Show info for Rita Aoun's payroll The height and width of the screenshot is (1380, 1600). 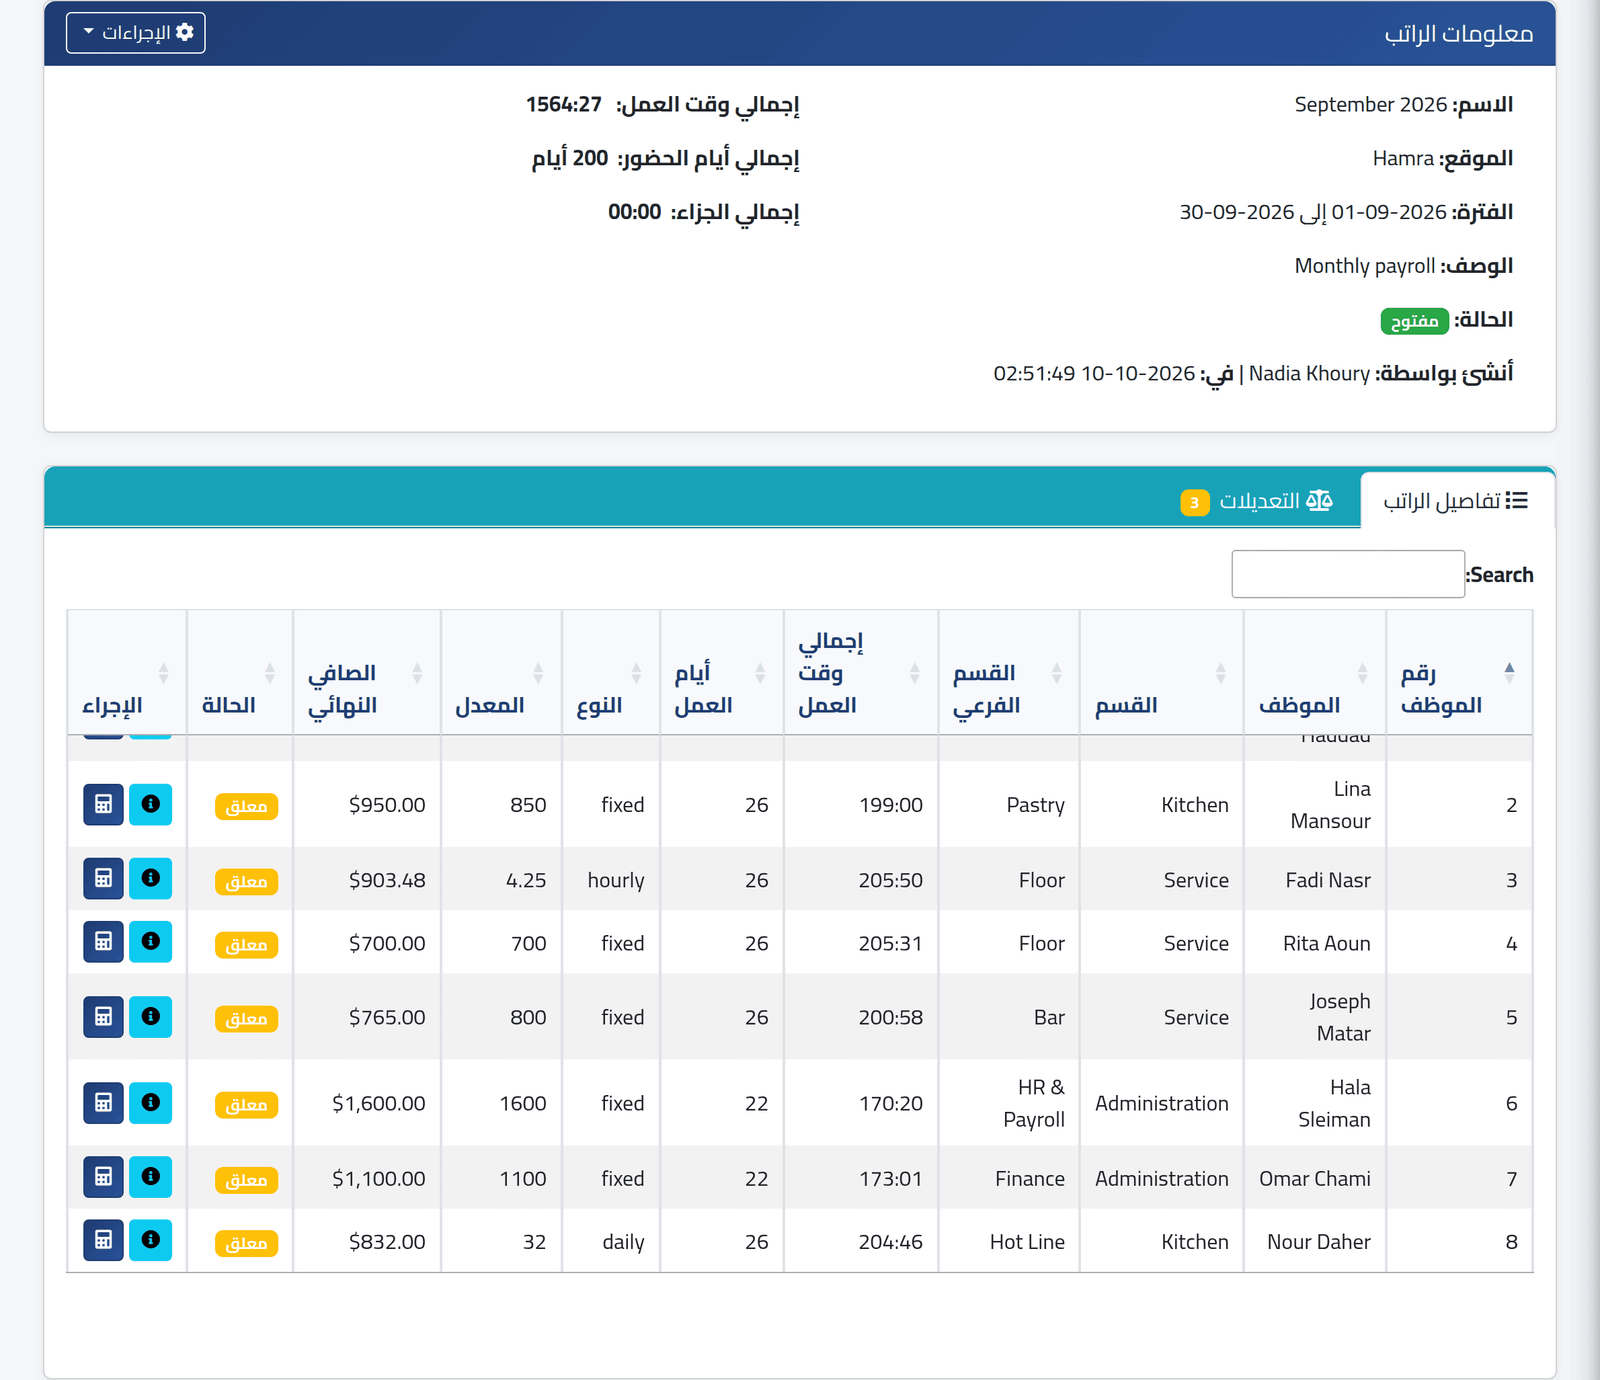pyautogui.click(x=151, y=941)
